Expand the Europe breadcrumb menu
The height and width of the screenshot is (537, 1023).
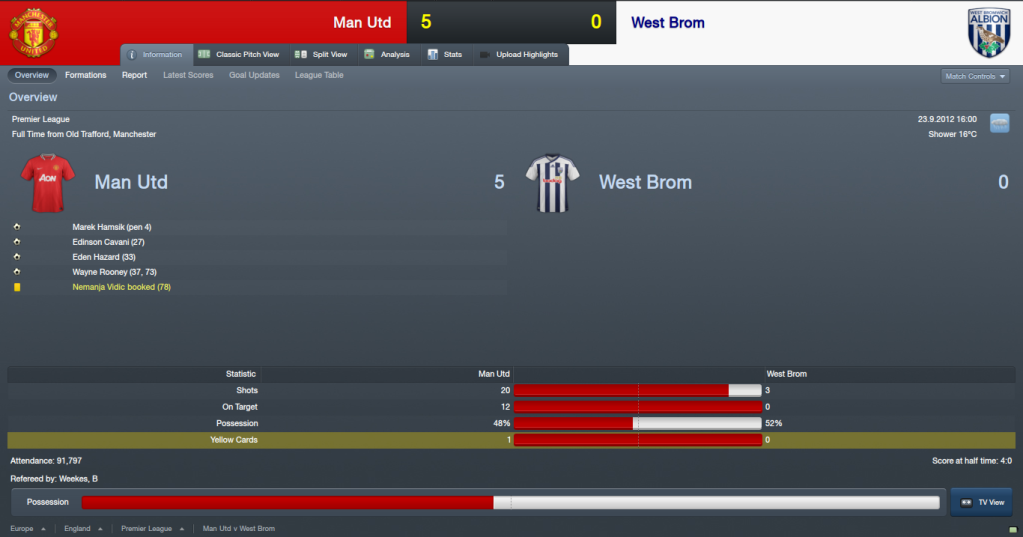[x=28, y=529]
